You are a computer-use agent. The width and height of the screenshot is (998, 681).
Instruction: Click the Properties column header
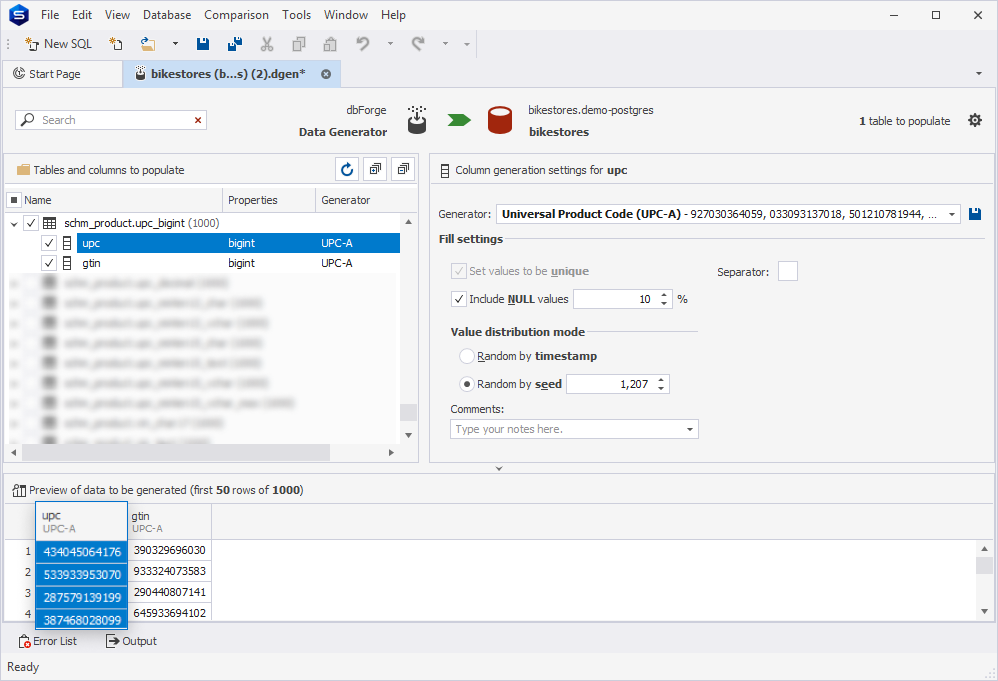coord(269,200)
